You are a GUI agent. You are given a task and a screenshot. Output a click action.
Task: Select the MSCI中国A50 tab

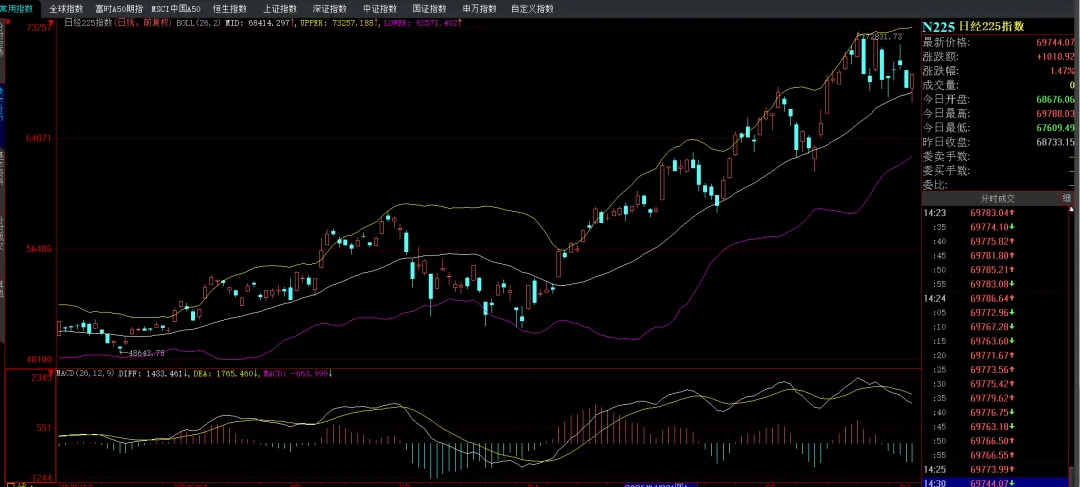point(176,9)
